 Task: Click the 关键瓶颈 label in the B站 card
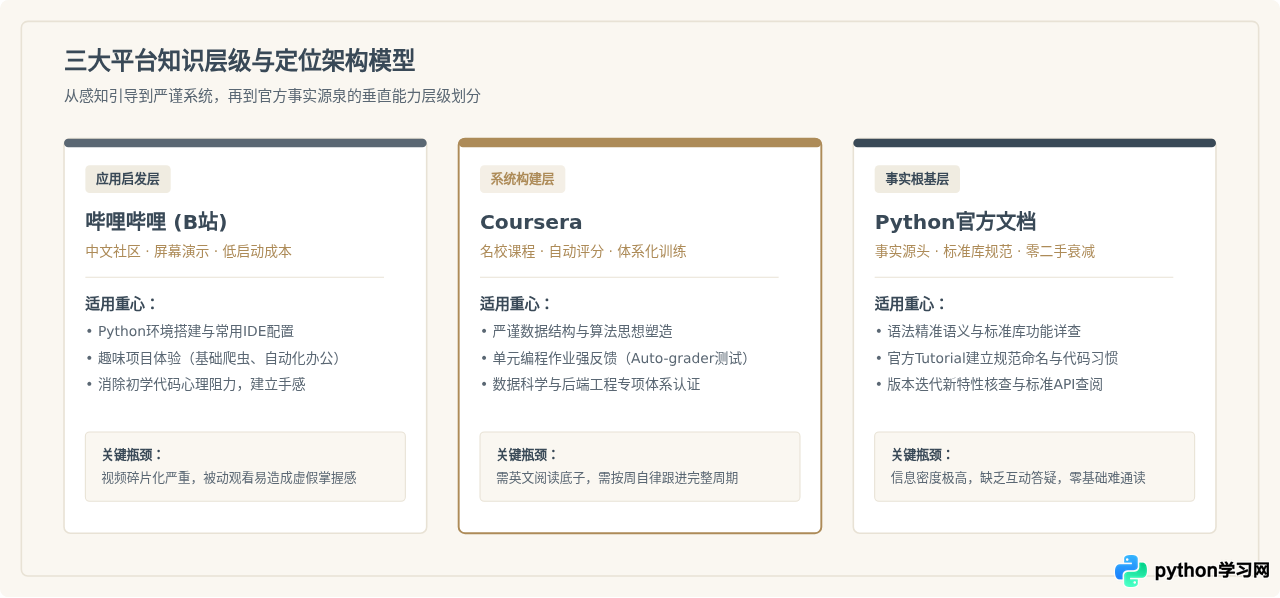coord(132,454)
